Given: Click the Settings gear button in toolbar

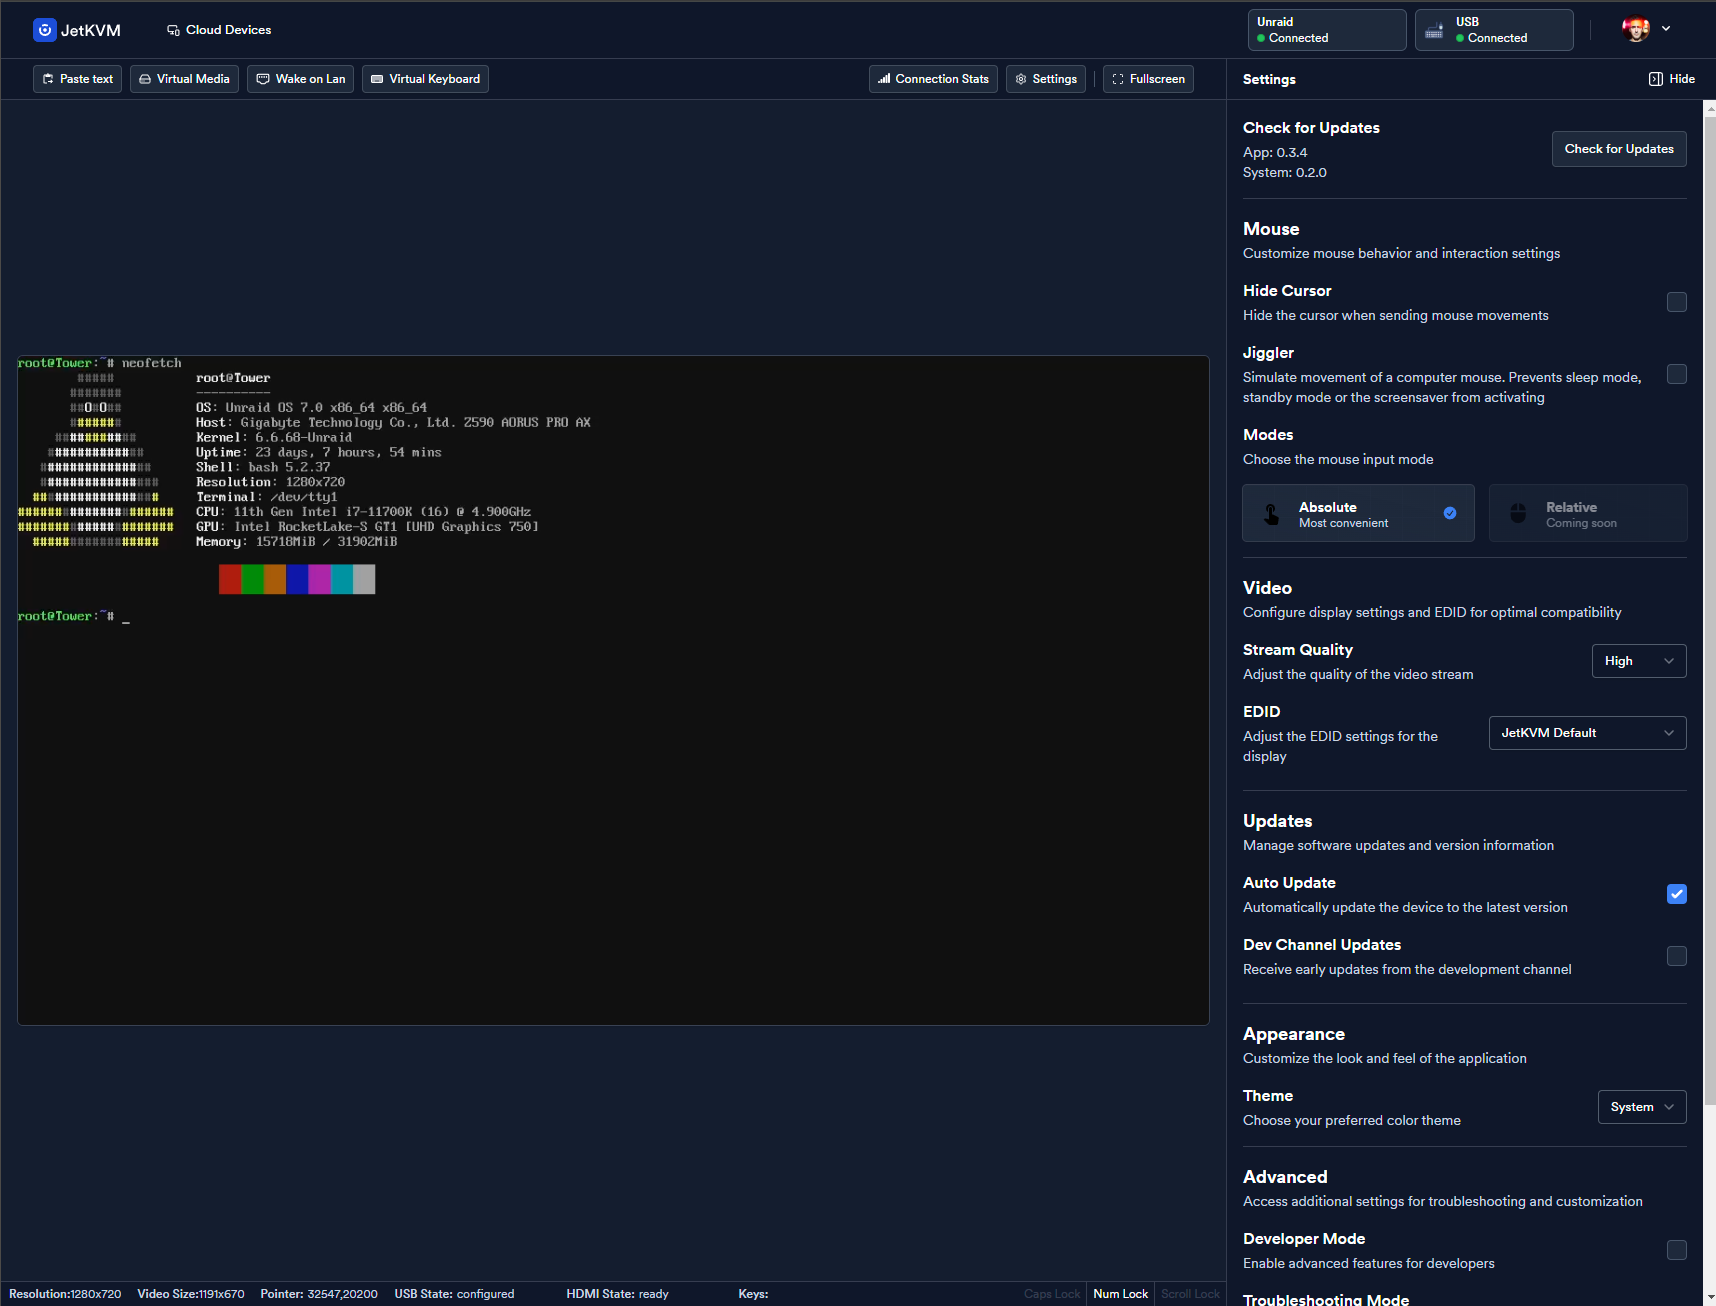Looking at the screenshot, I should 1045,79.
